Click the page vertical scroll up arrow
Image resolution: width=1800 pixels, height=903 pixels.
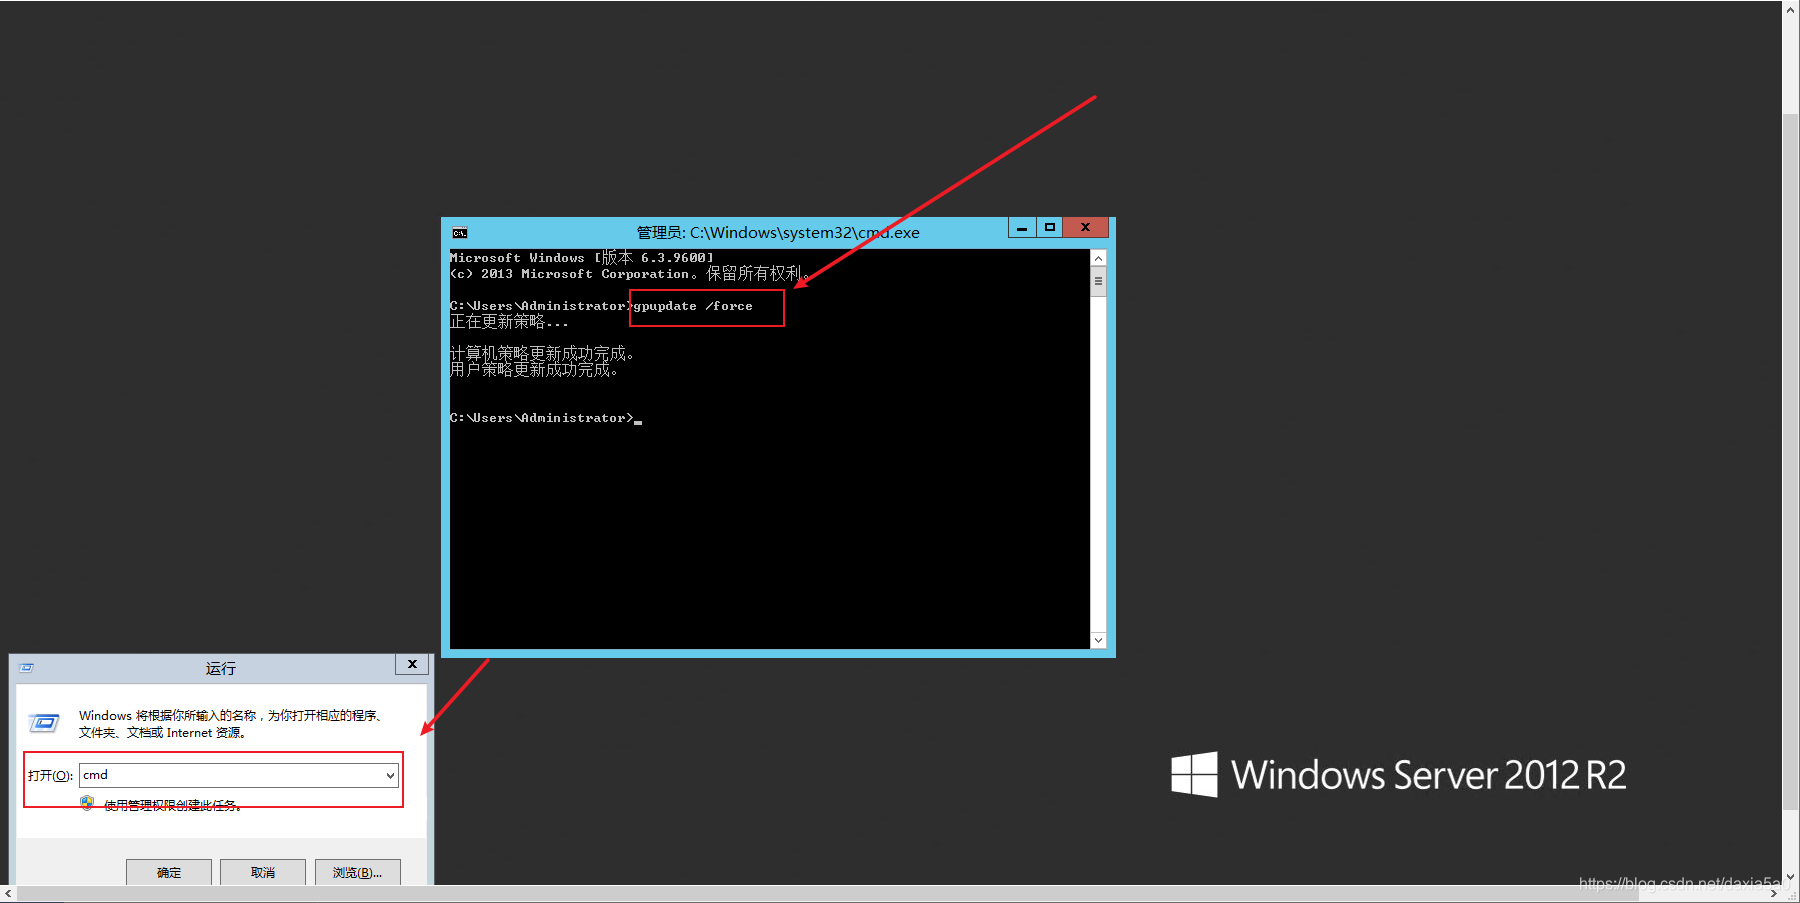[1791, 9]
